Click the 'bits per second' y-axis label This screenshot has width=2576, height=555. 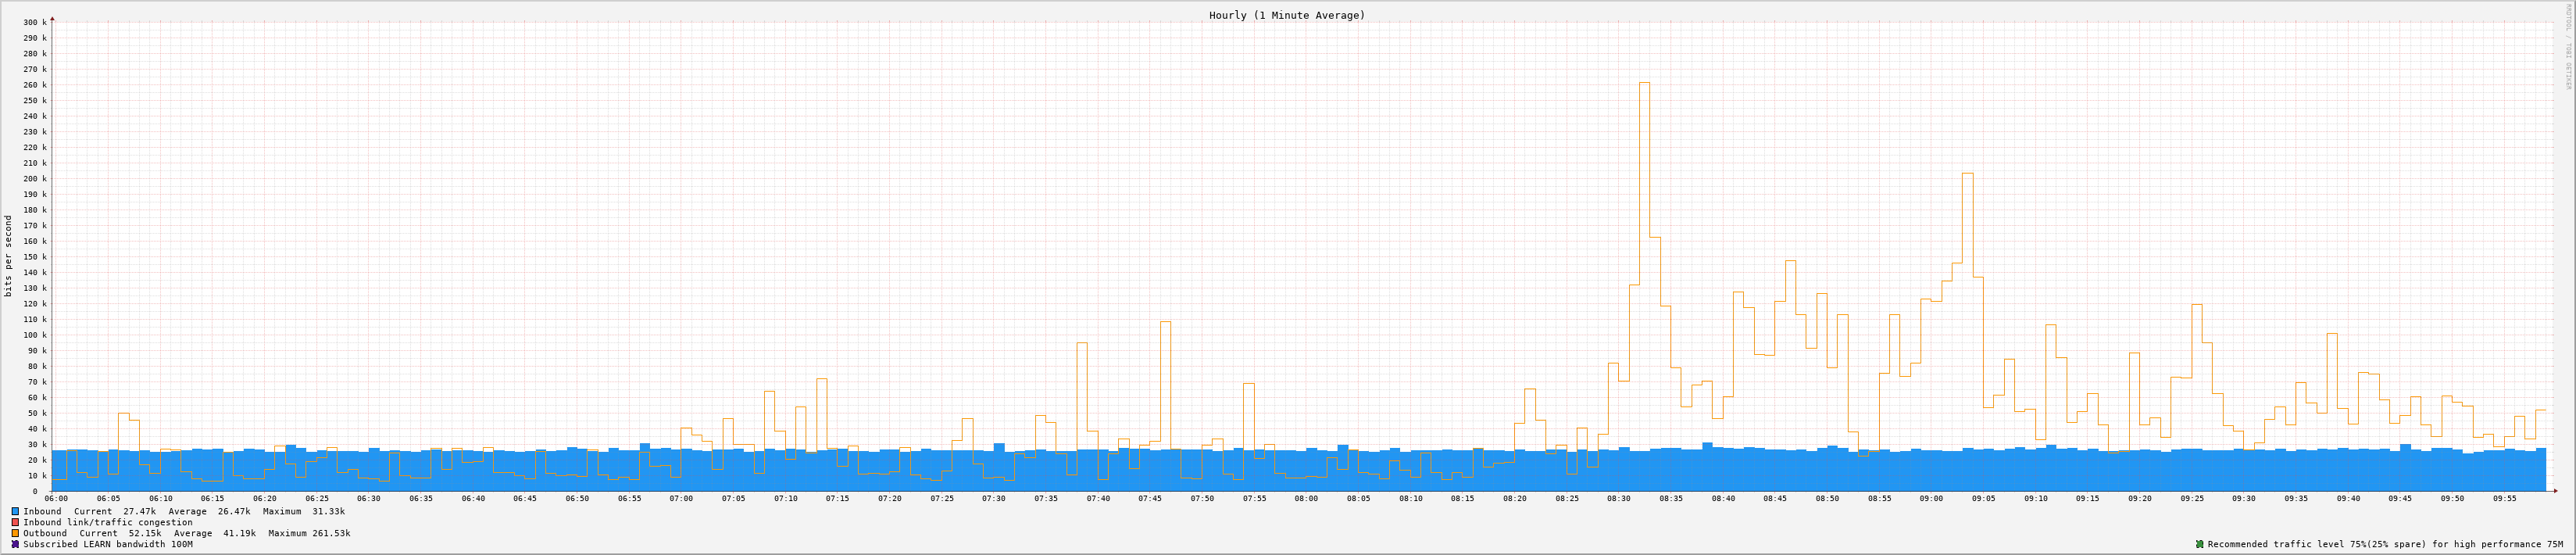(x=9, y=255)
